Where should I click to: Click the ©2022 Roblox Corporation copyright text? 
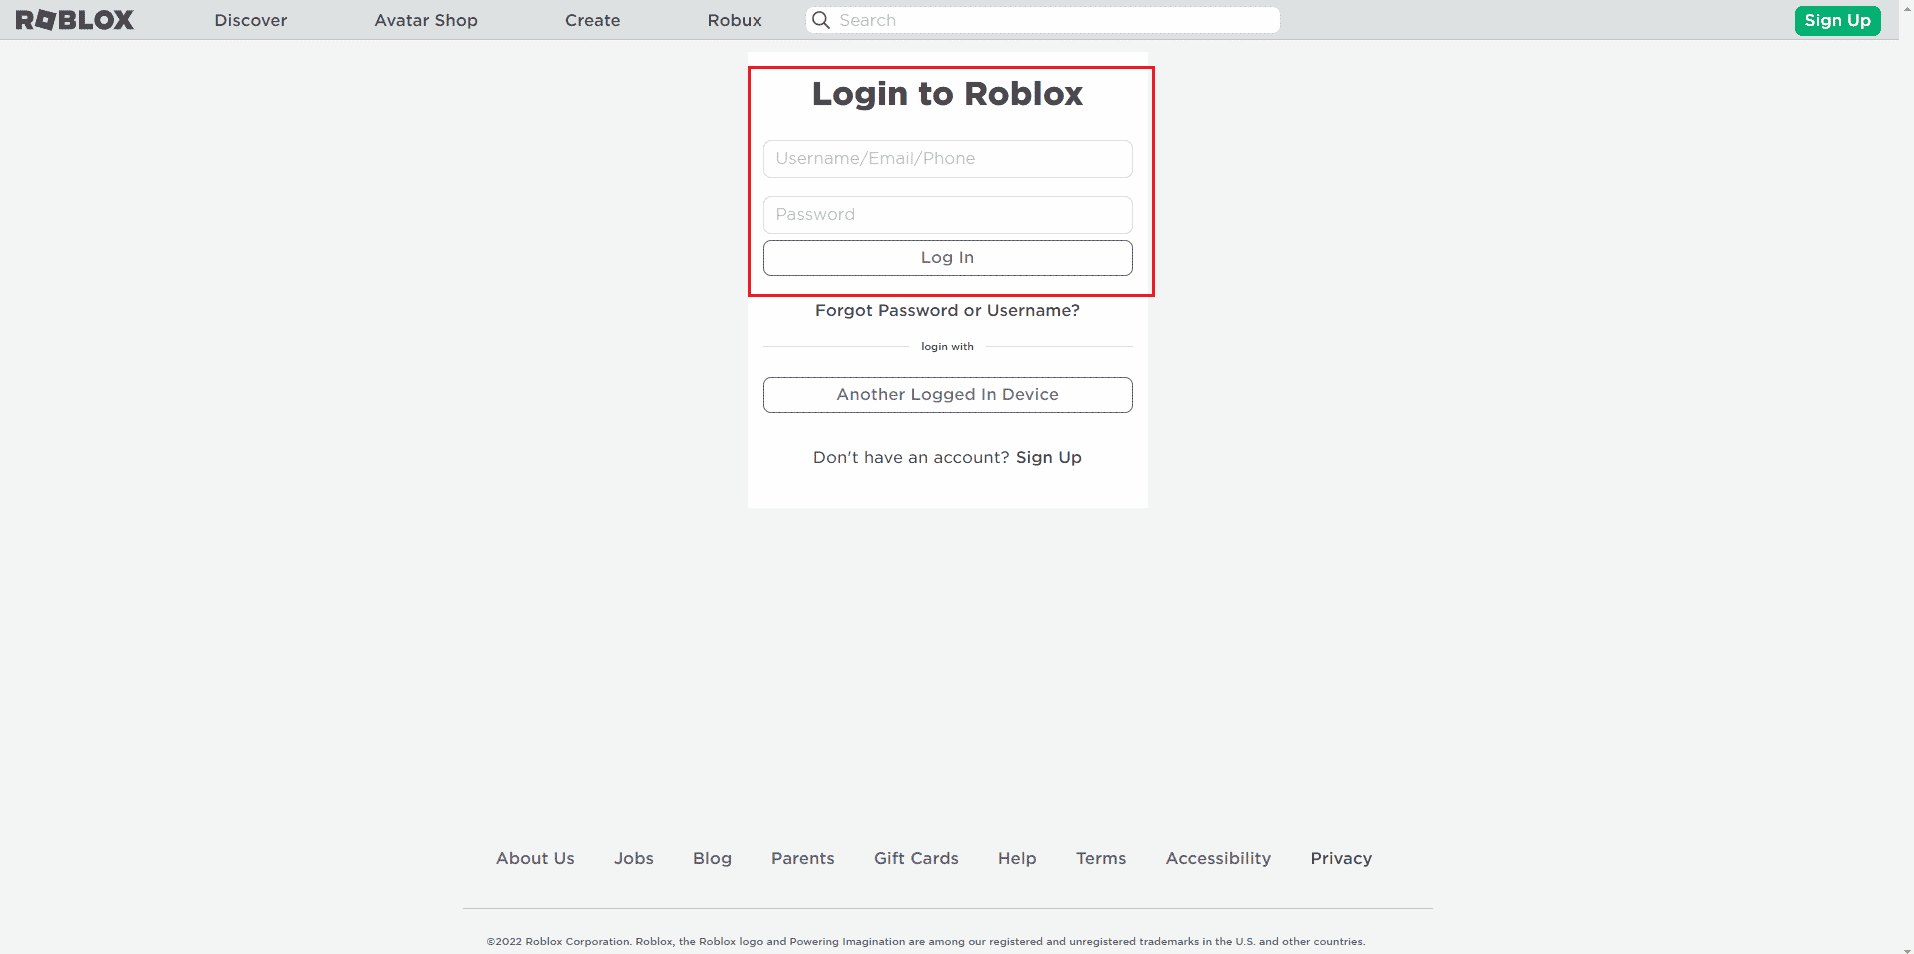pyautogui.click(x=926, y=941)
